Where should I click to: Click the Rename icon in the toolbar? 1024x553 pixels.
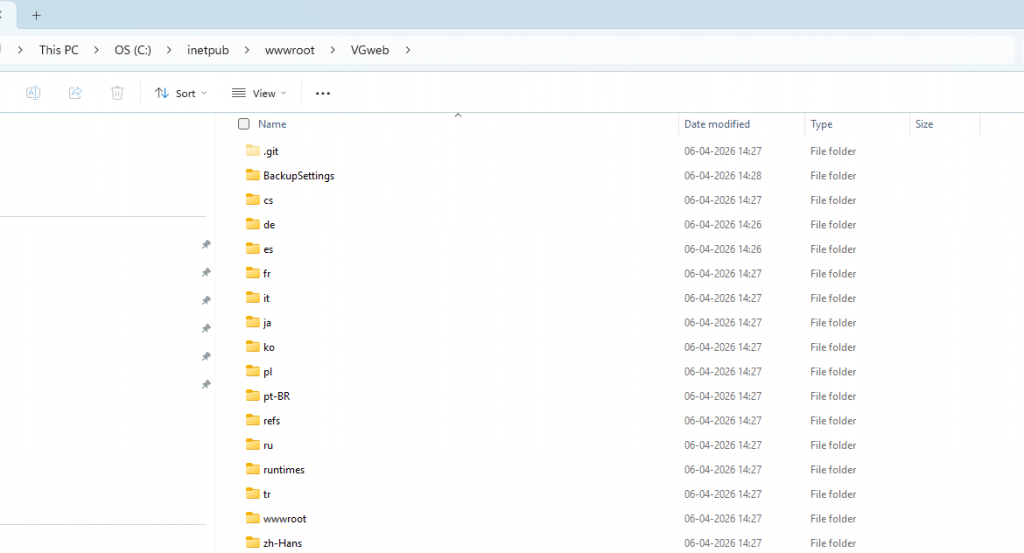click(33, 93)
